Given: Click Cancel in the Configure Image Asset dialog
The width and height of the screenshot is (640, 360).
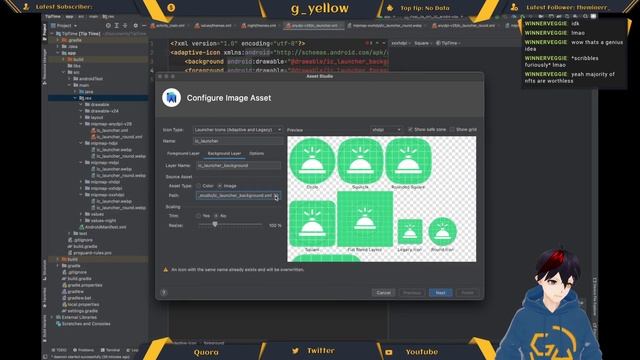Looking at the screenshot, I should point(383,293).
